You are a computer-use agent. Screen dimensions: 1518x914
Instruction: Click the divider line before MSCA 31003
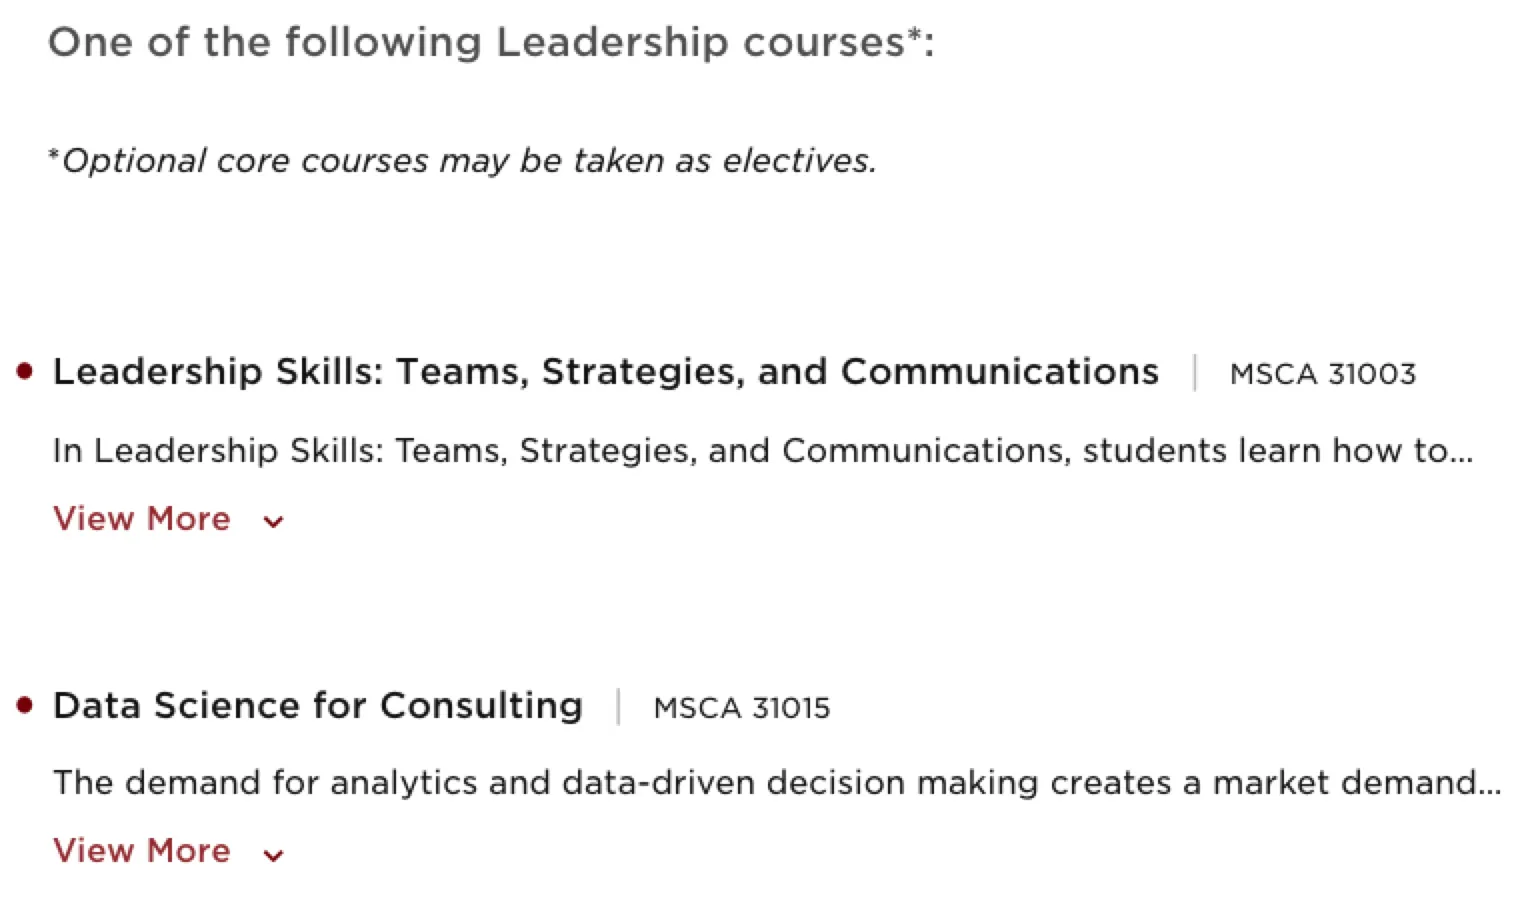[1195, 373]
